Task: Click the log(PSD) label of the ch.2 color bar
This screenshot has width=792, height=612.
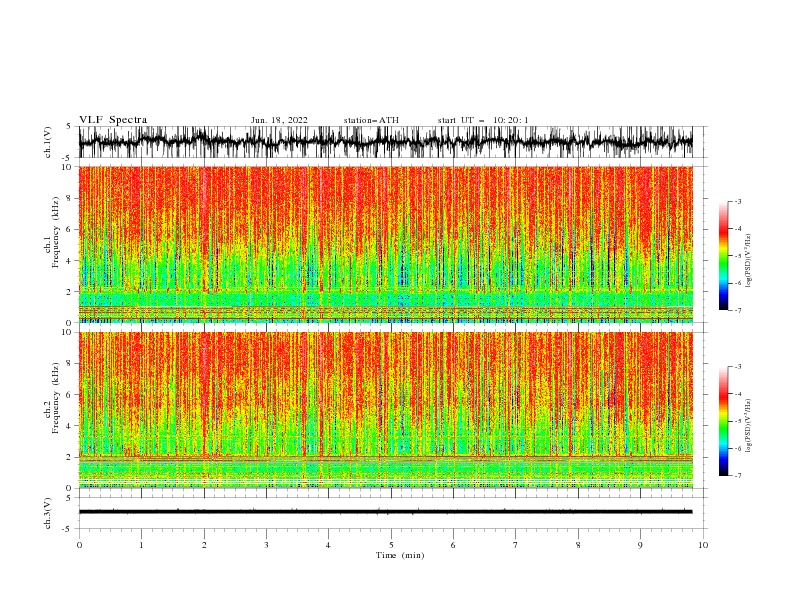Action: pos(749,425)
